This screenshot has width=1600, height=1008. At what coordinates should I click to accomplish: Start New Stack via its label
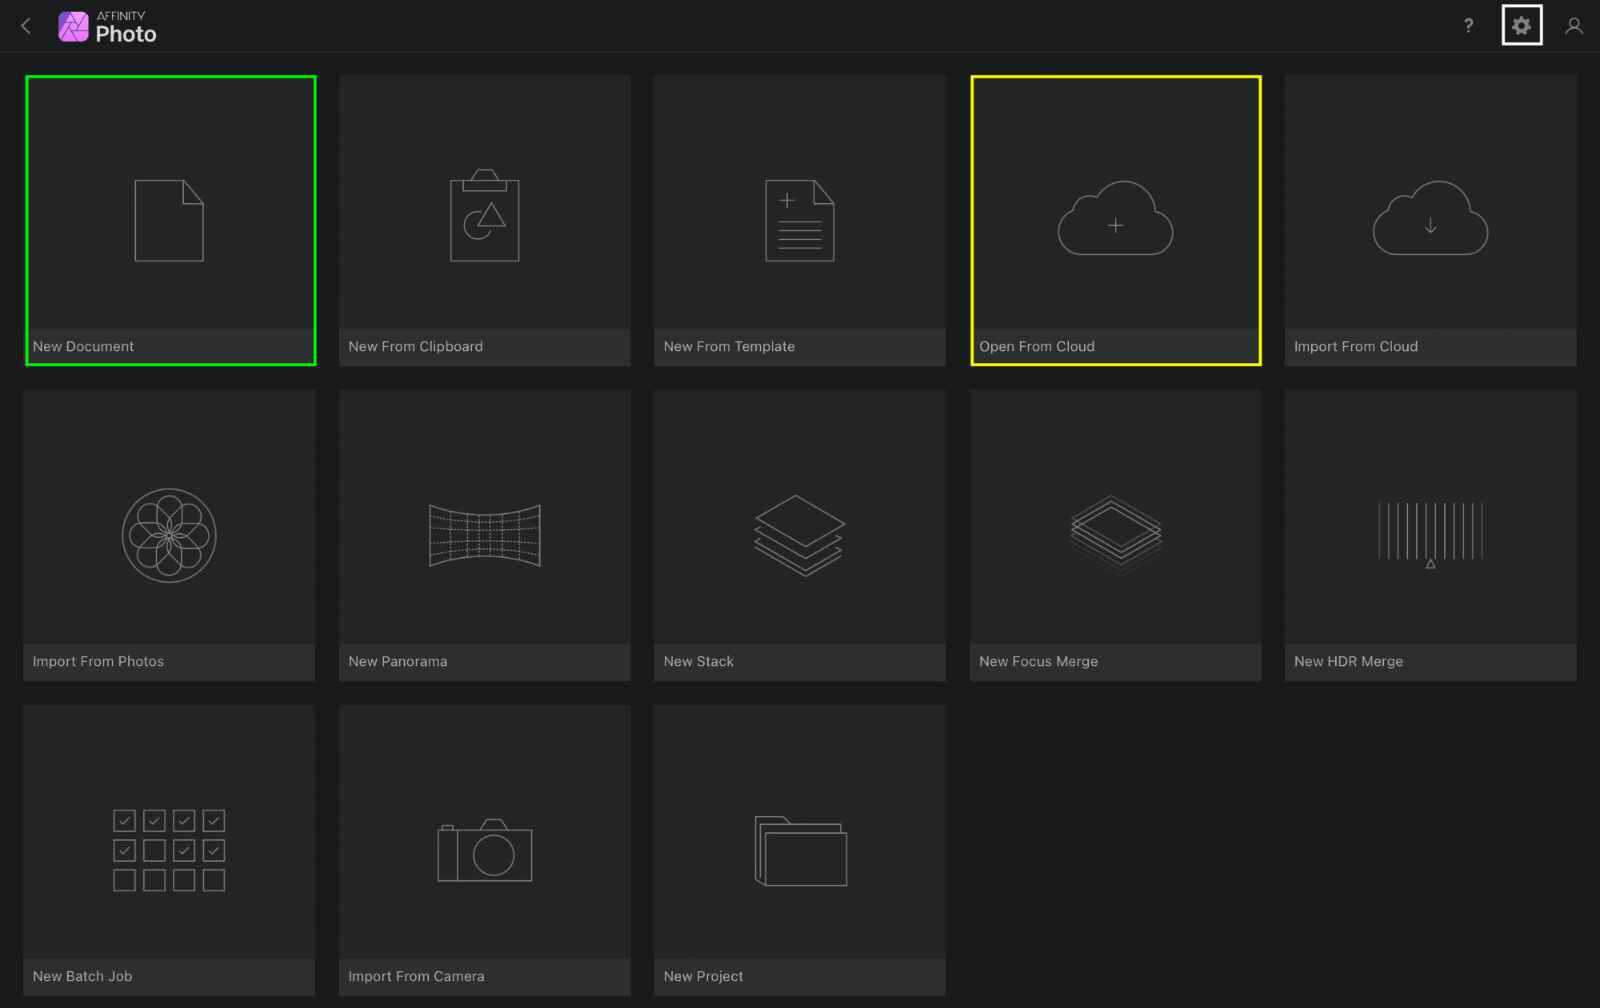coord(699,661)
